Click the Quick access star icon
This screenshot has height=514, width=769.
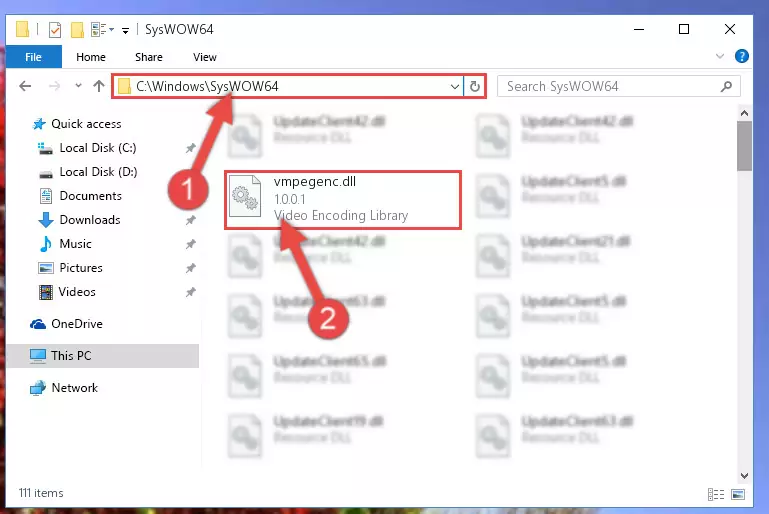[39, 124]
